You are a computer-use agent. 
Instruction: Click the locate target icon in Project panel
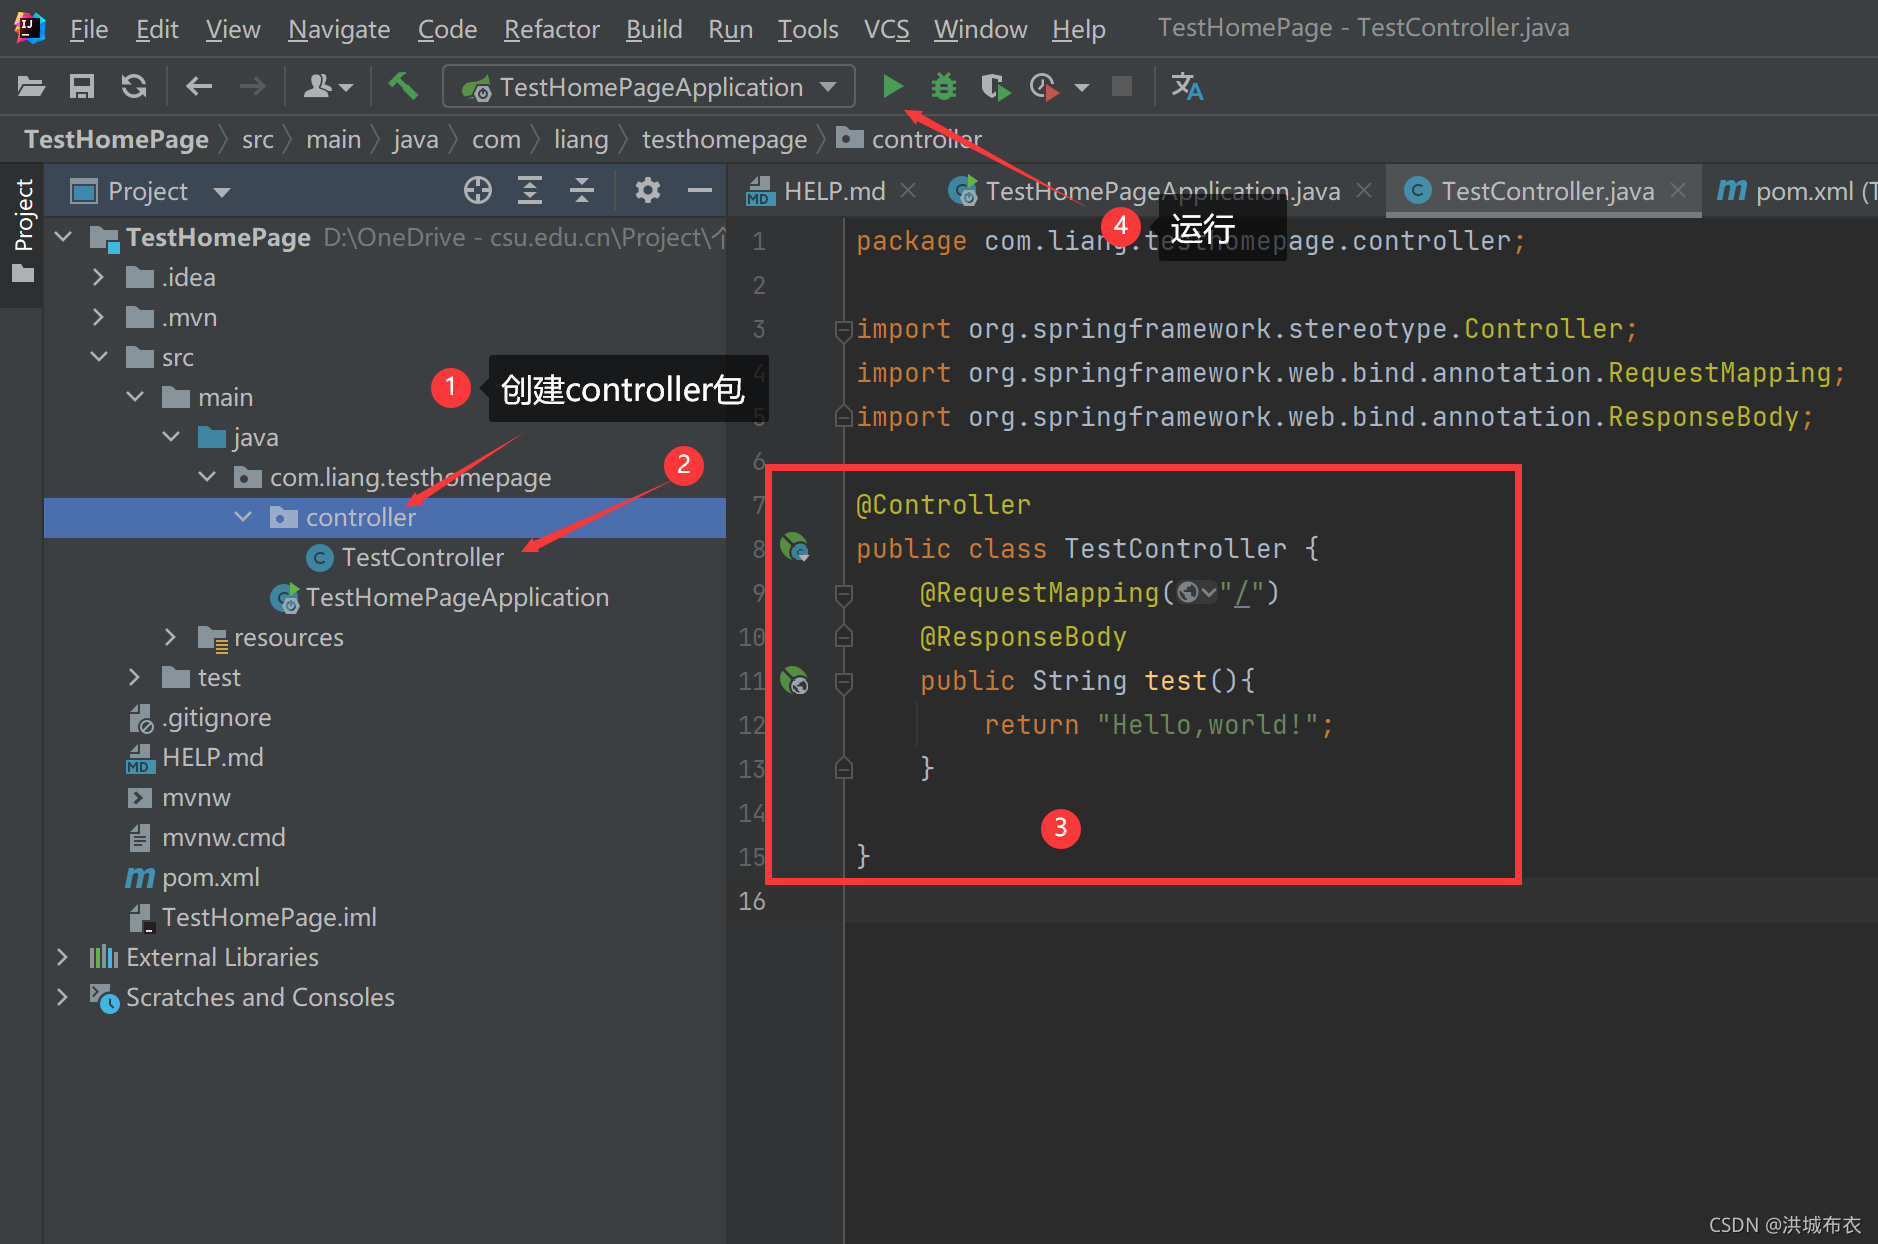[478, 190]
